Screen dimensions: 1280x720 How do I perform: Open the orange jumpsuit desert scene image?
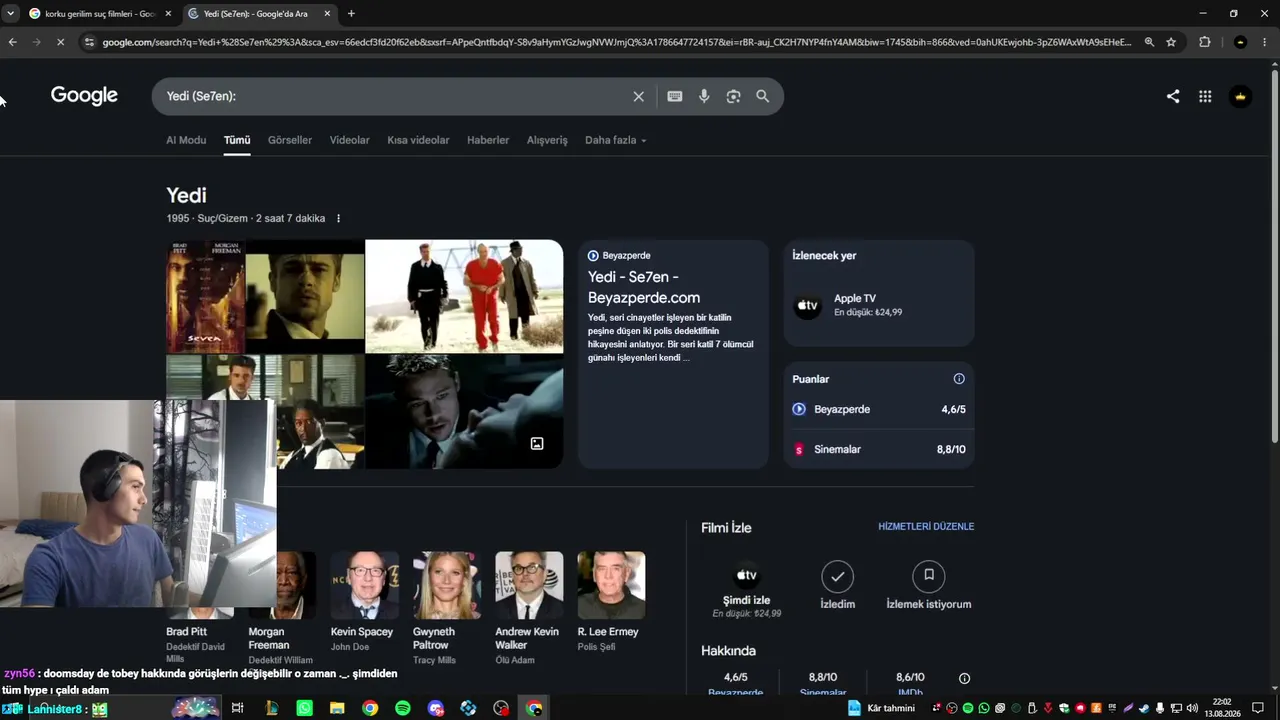pyautogui.click(x=464, y=296)
